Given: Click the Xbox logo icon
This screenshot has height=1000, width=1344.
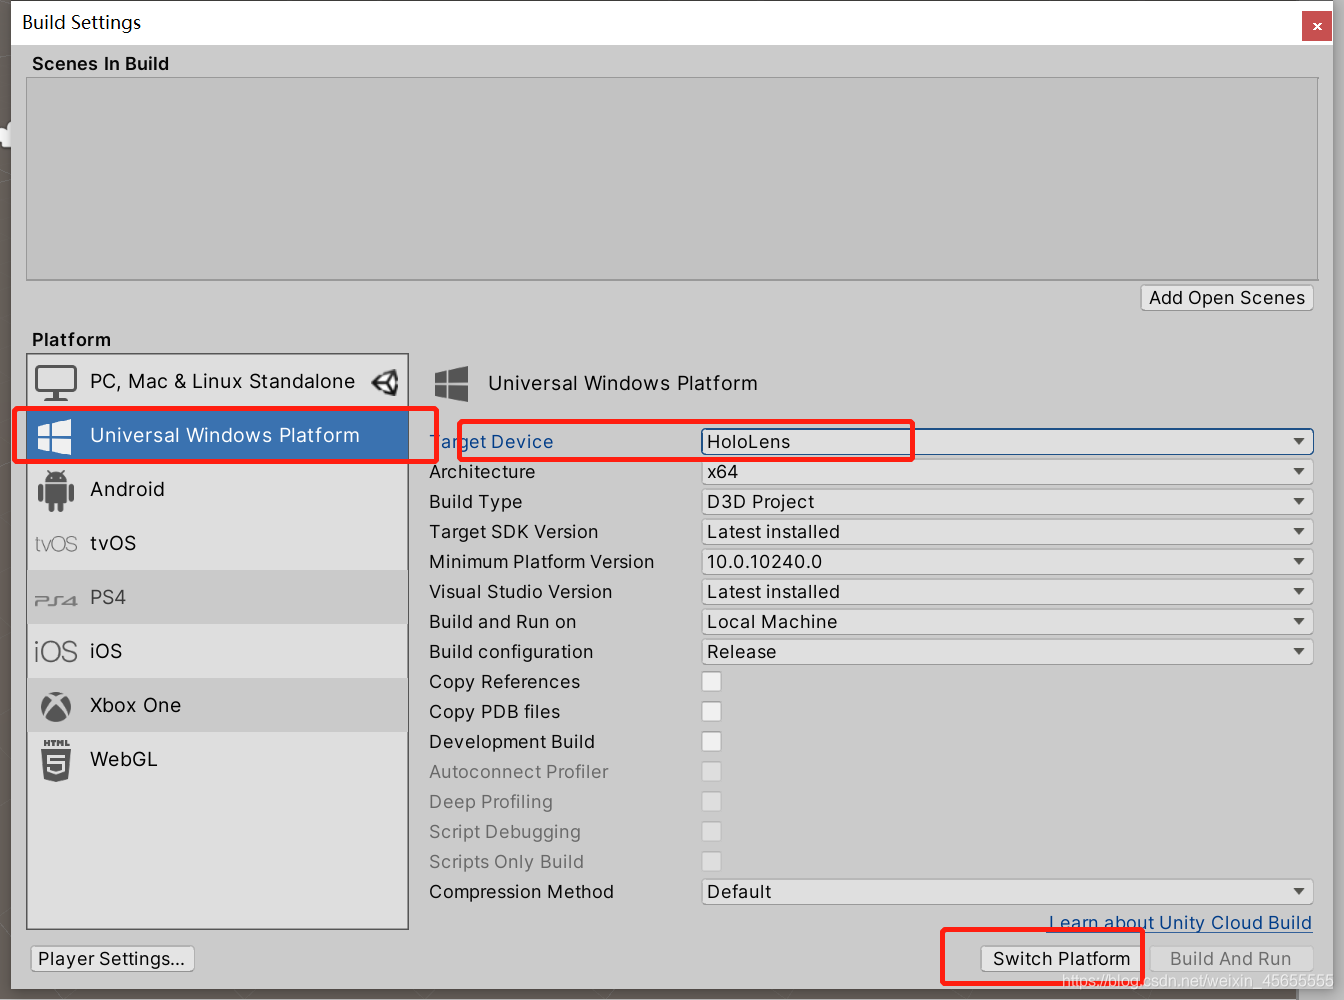Looking at the screenshot, I should 56,706.
